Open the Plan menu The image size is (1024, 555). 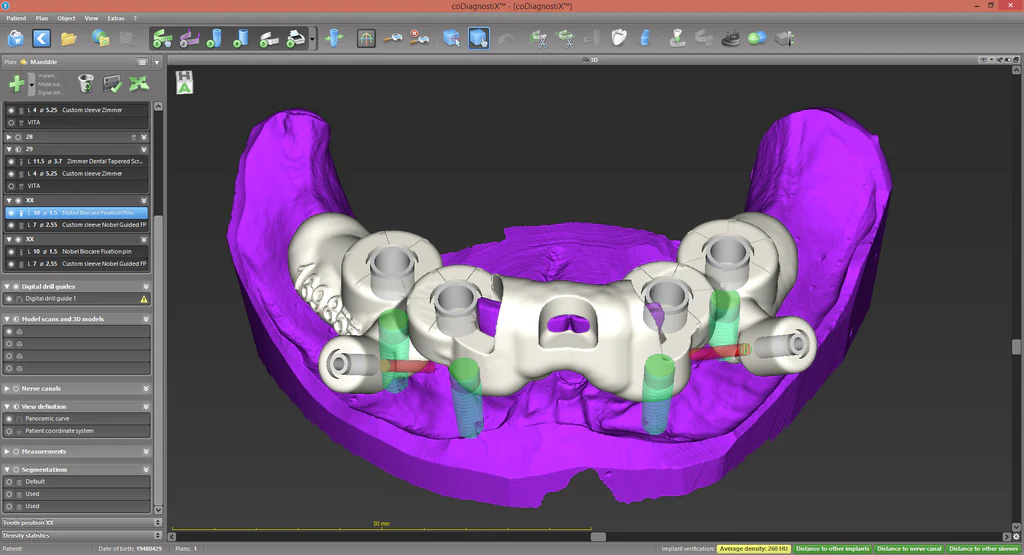[x=42, y=18]
